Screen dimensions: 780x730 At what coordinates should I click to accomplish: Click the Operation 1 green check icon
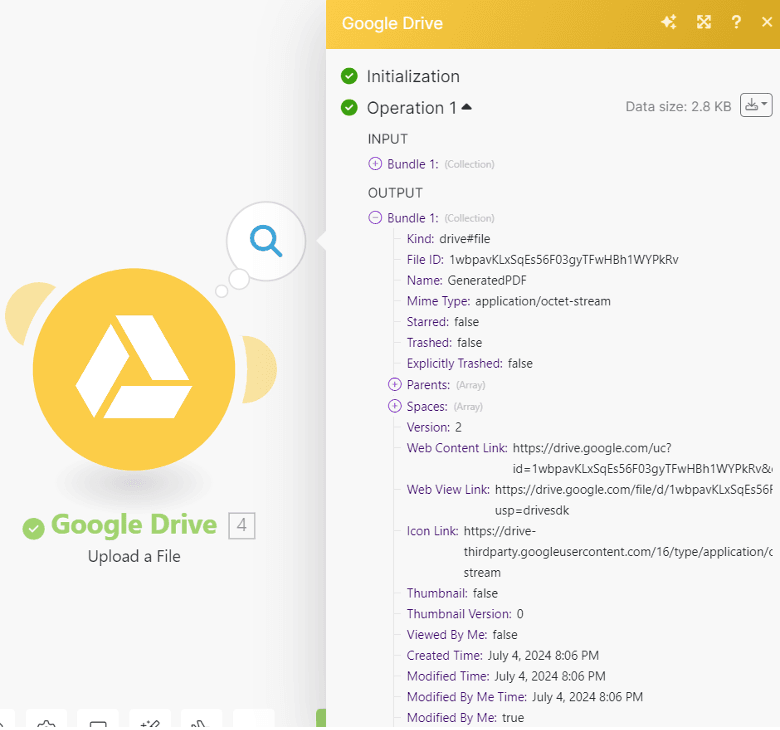pyautogui.click(x=349, y=107)
